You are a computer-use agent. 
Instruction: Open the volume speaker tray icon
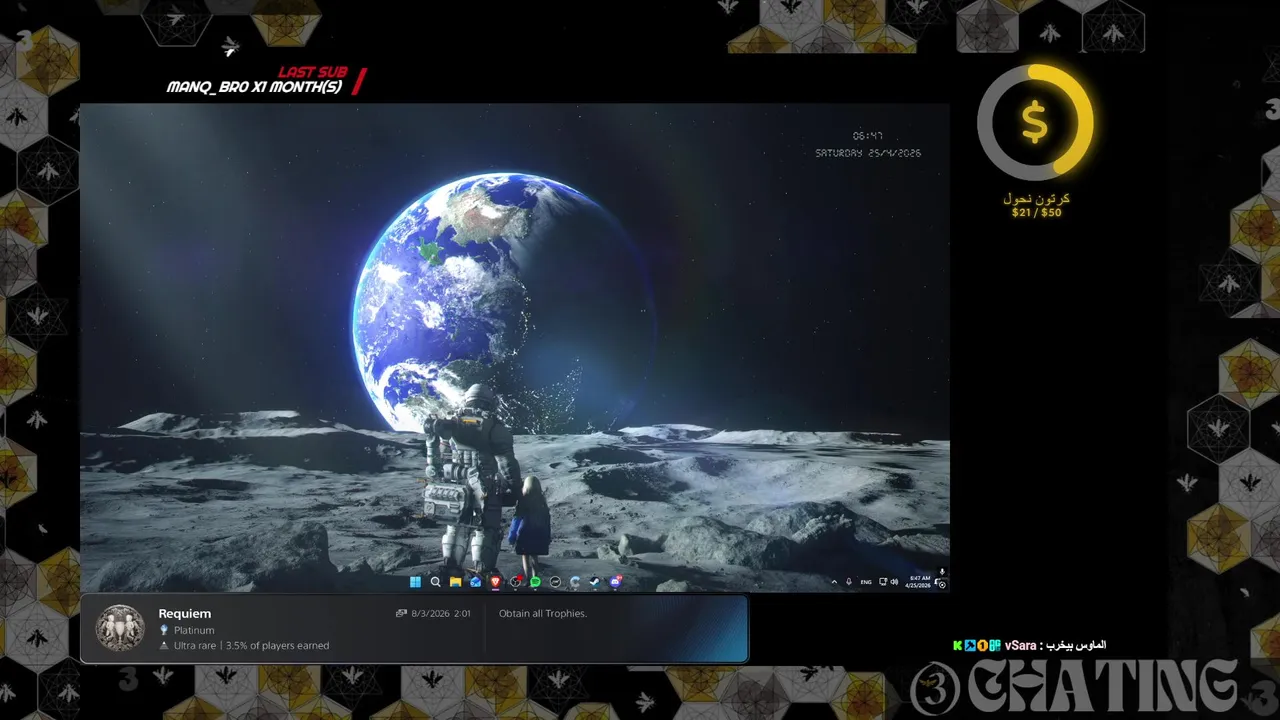(x=894, y=581)
